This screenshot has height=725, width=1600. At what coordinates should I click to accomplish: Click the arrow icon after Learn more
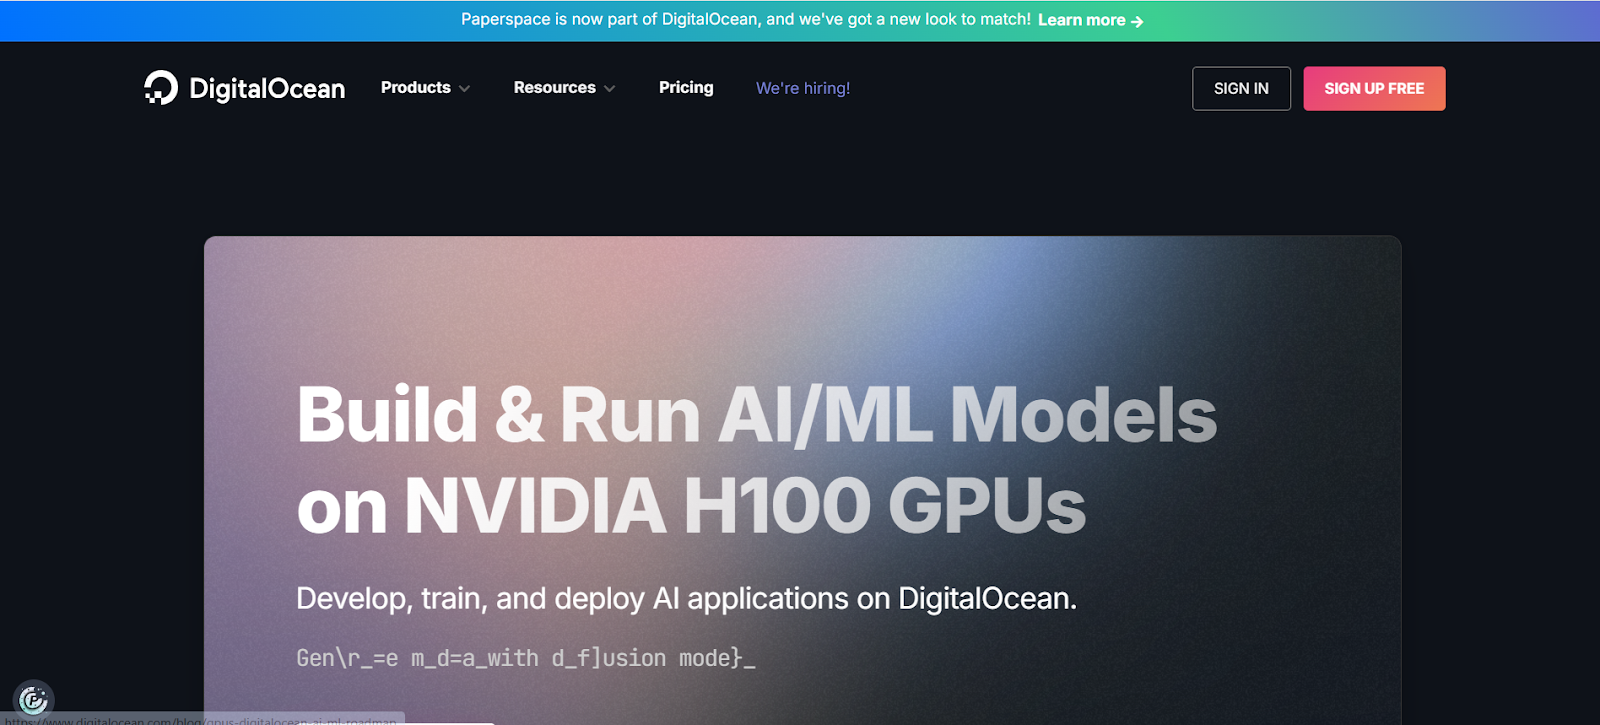1137,21
